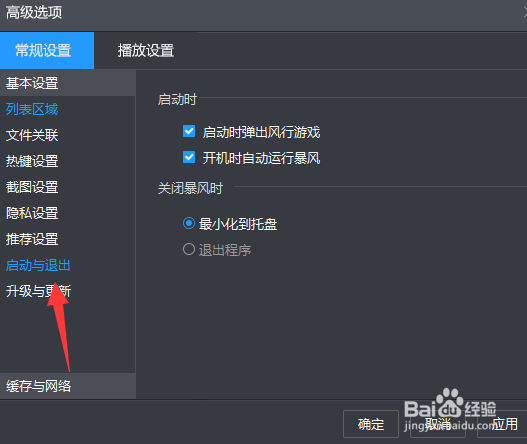Open 隐私设置 in sidebar
This screenshot has width=527, height=444.
pyautogui.click(x=32, y=213)
